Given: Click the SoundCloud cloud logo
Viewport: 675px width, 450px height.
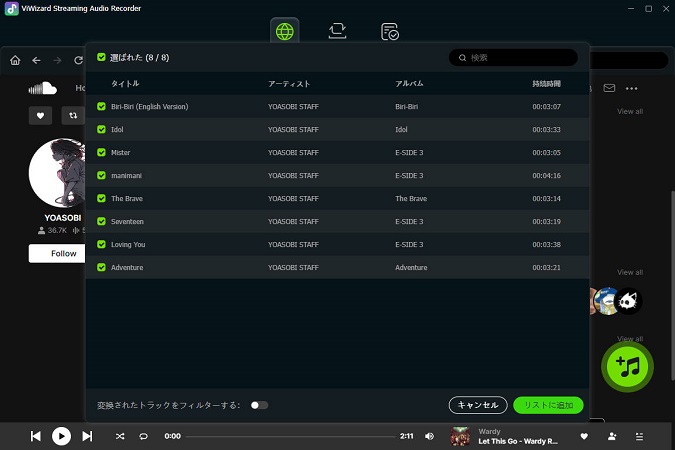Looking at the screenshot, I should (x=43, y=88).
